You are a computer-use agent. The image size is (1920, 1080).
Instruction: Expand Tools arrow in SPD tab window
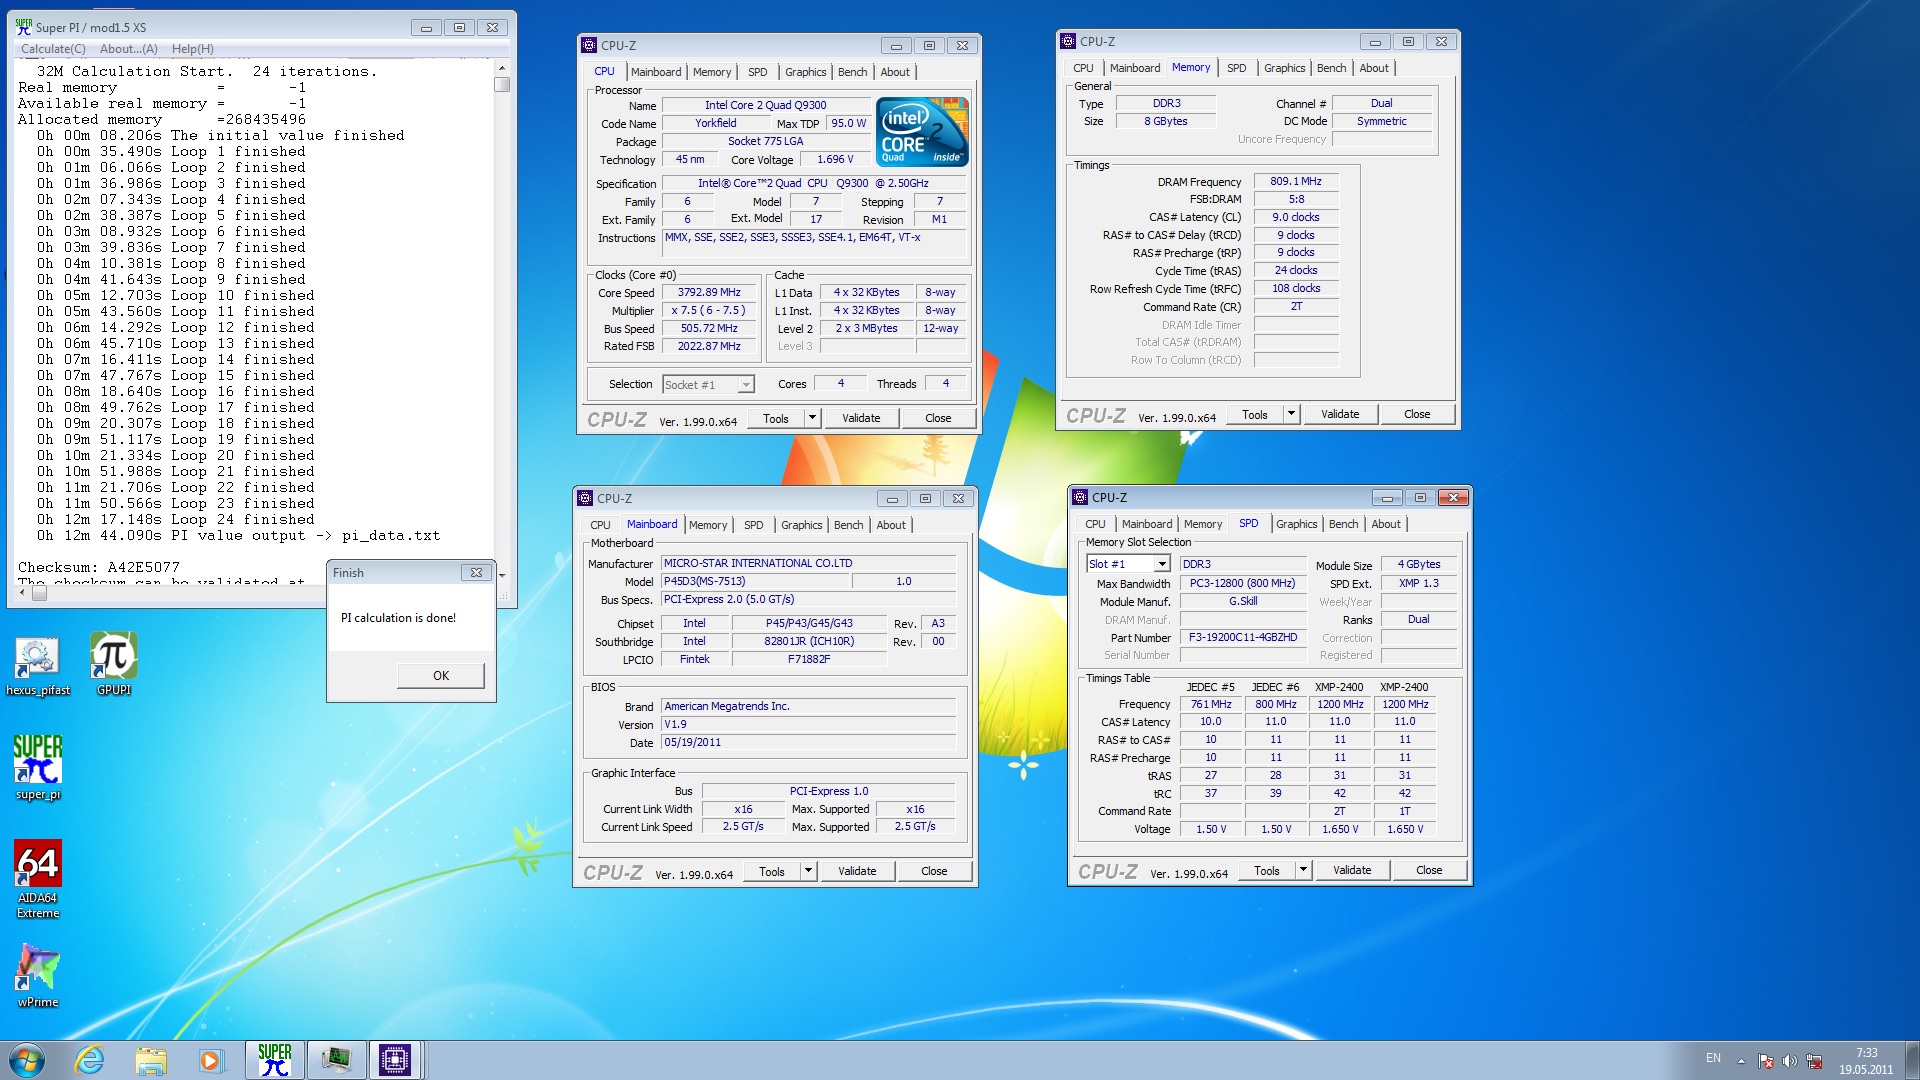(x=1303, y=870)
